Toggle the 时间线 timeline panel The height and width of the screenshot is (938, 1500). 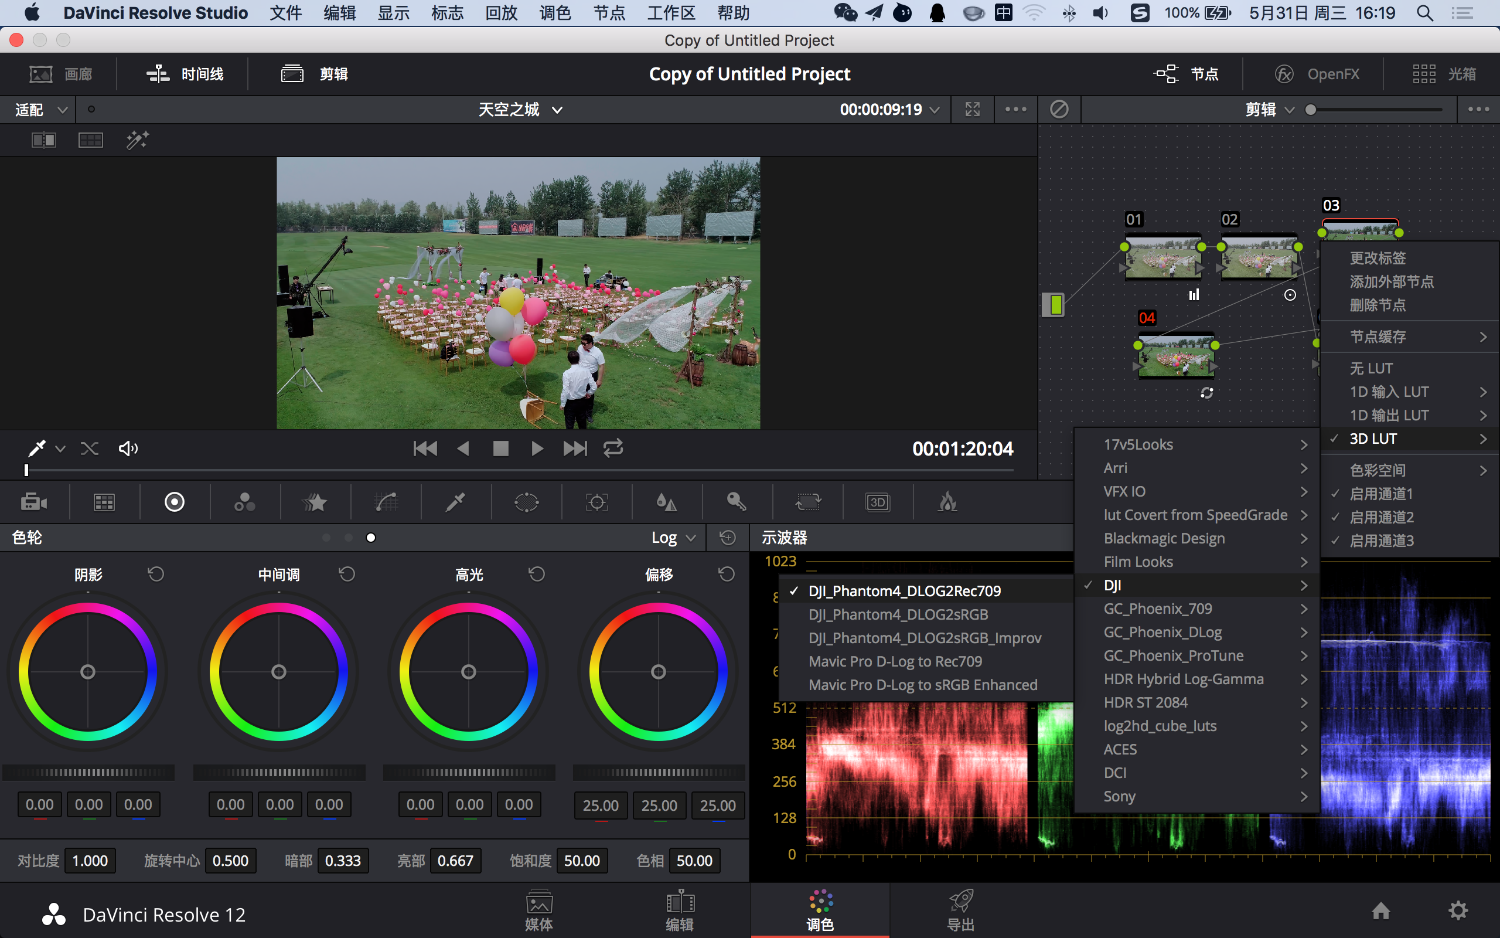pos(185,74)
